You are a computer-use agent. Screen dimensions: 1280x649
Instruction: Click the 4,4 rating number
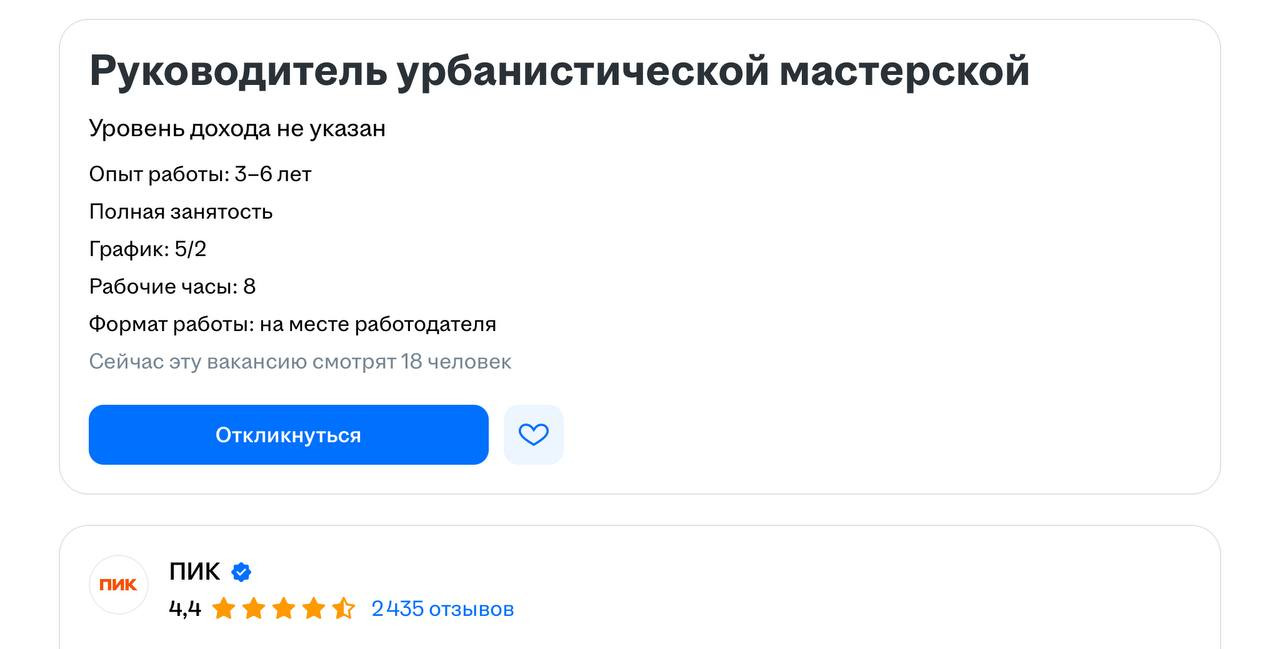[x=185, y=608]
